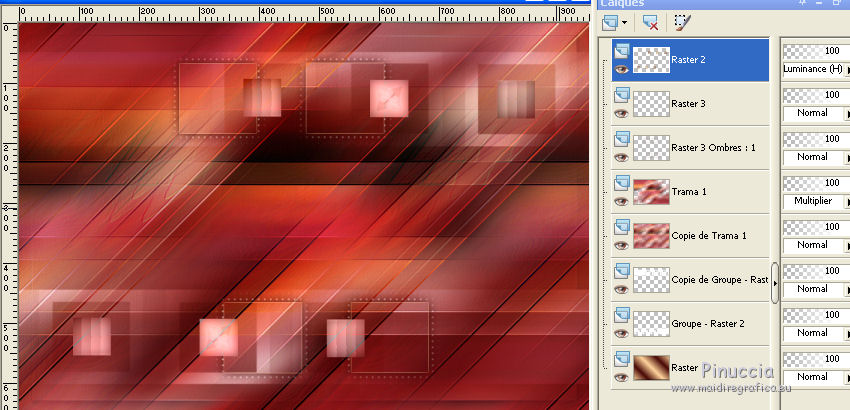Image resolution: width=850 pixels, height=410 pixels.
Task: Open the Normal blend mode dropdown of Raster 3
Action: [x=816, y=113]
